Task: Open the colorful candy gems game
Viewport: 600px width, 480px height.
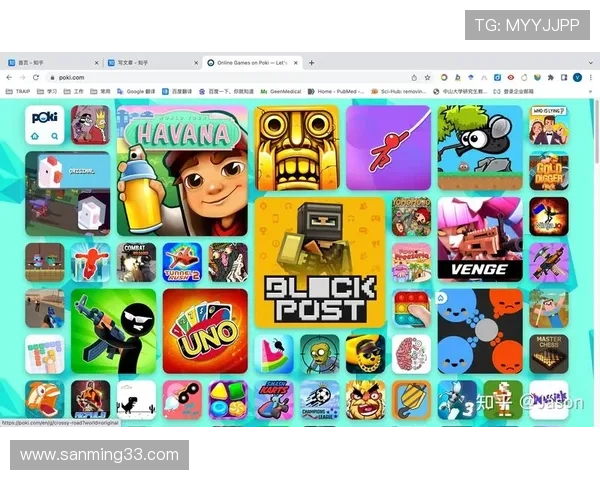Action: (228, 400)
